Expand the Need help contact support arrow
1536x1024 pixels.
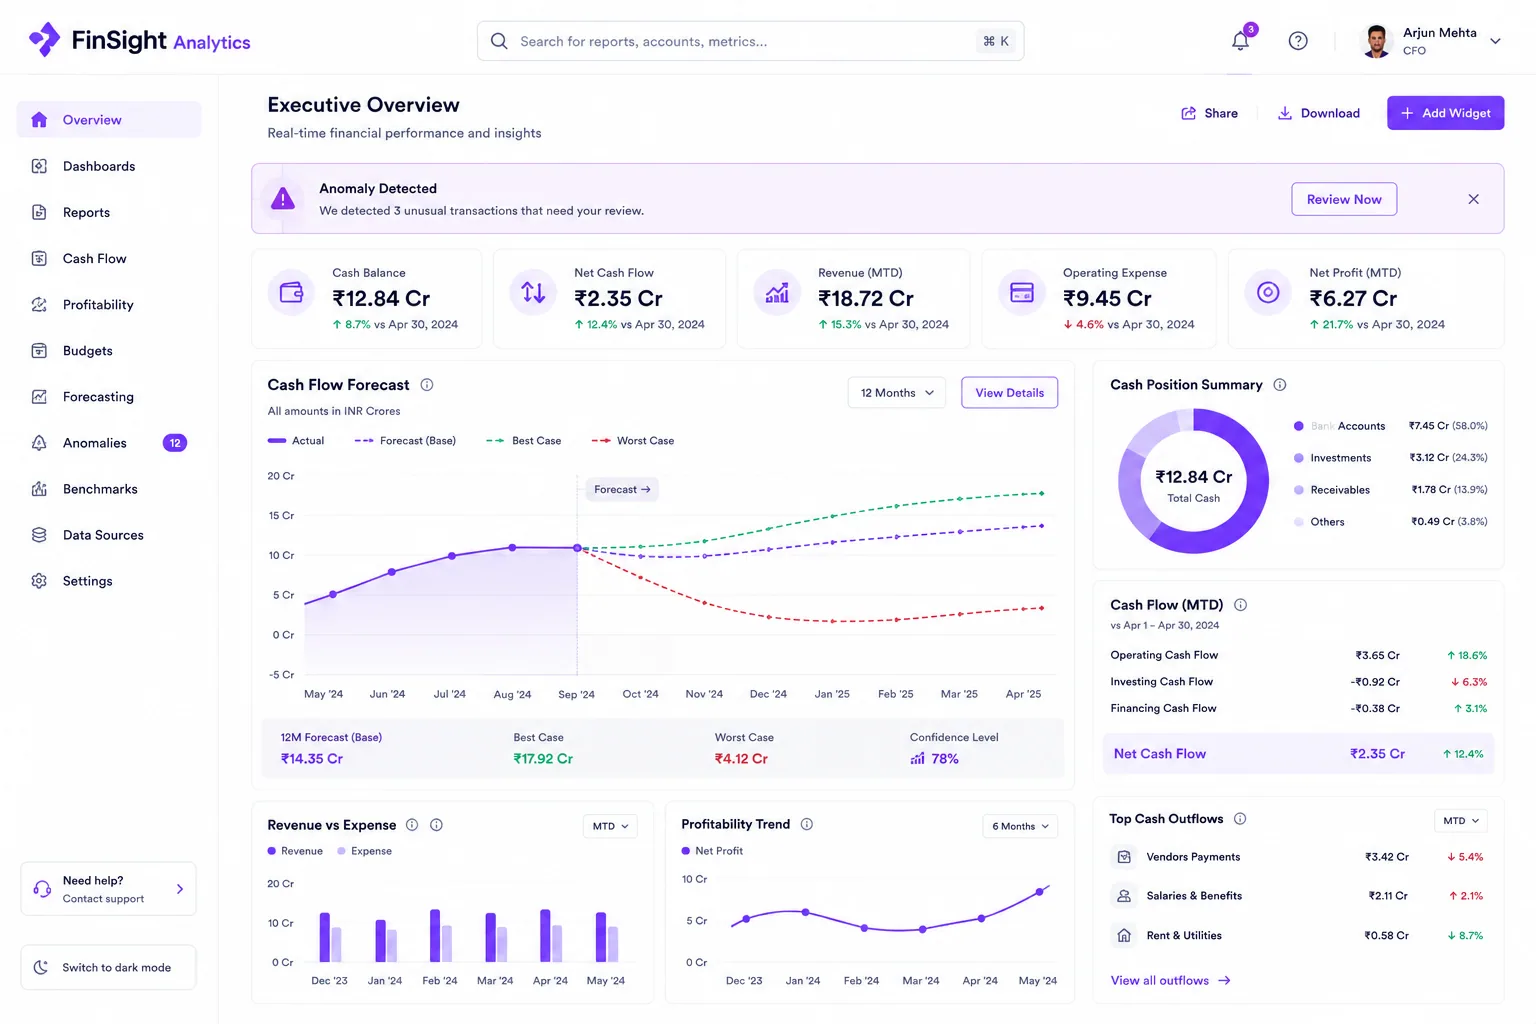pos(180,889)
